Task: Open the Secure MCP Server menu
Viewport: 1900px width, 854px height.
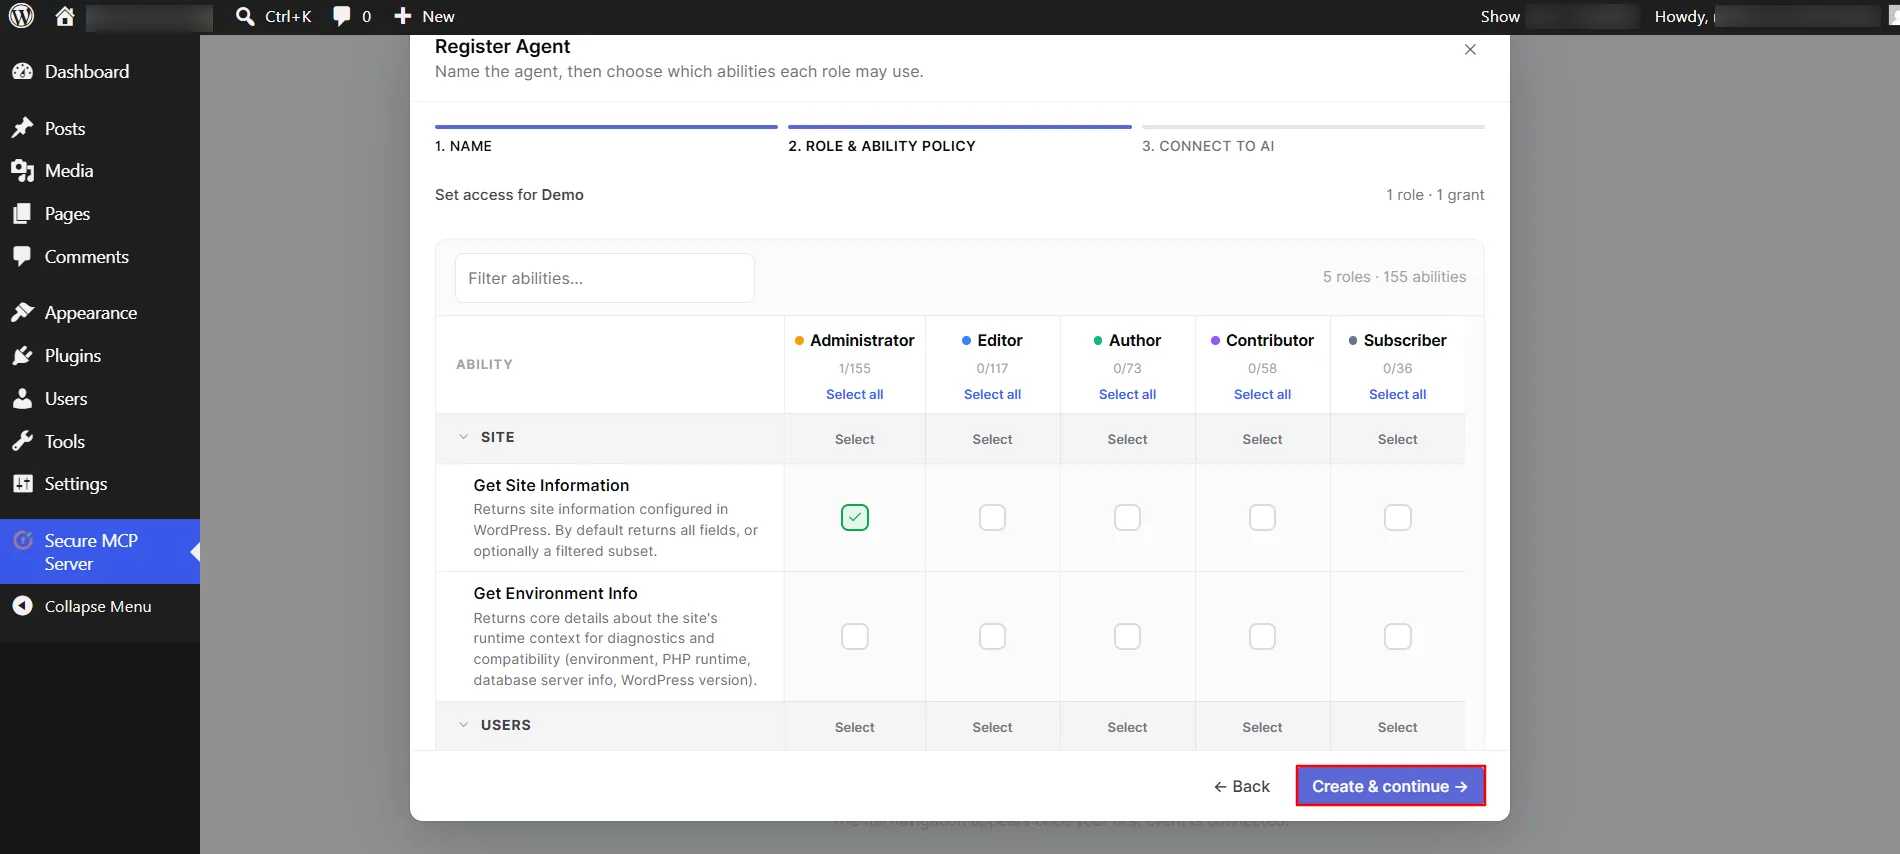Action: click(x=100, y=552)
